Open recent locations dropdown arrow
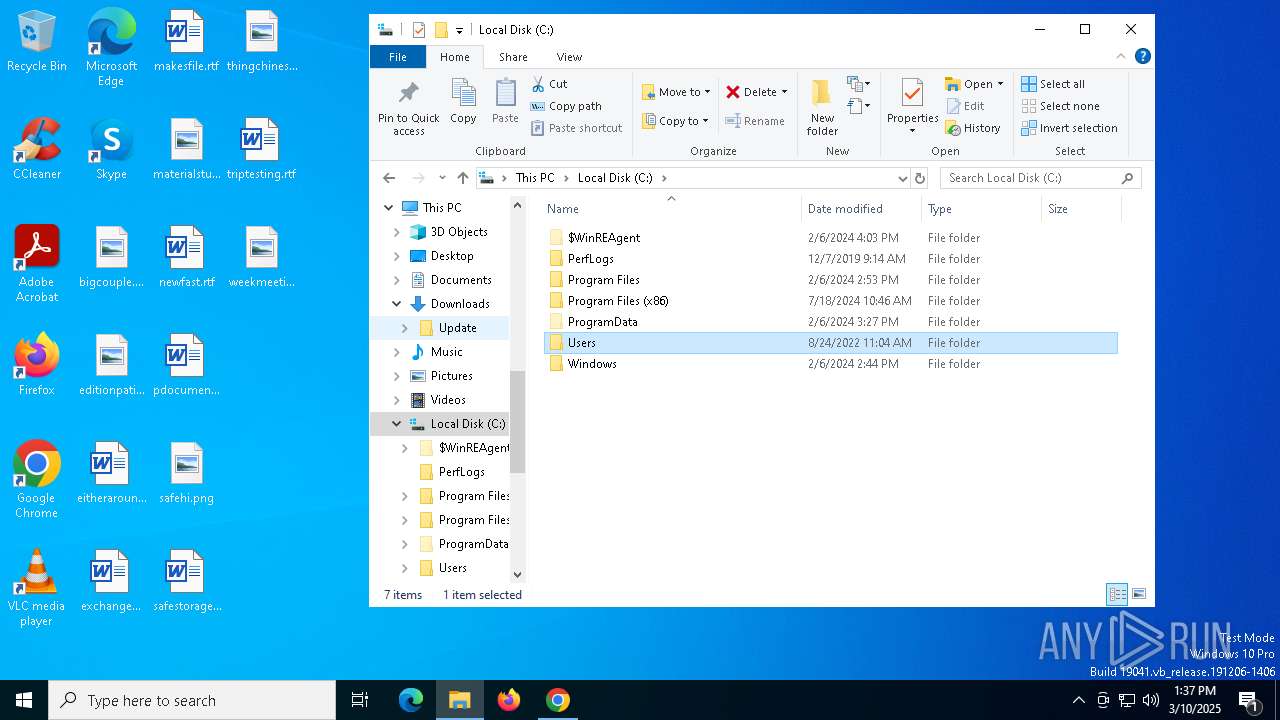 (442, 178)
